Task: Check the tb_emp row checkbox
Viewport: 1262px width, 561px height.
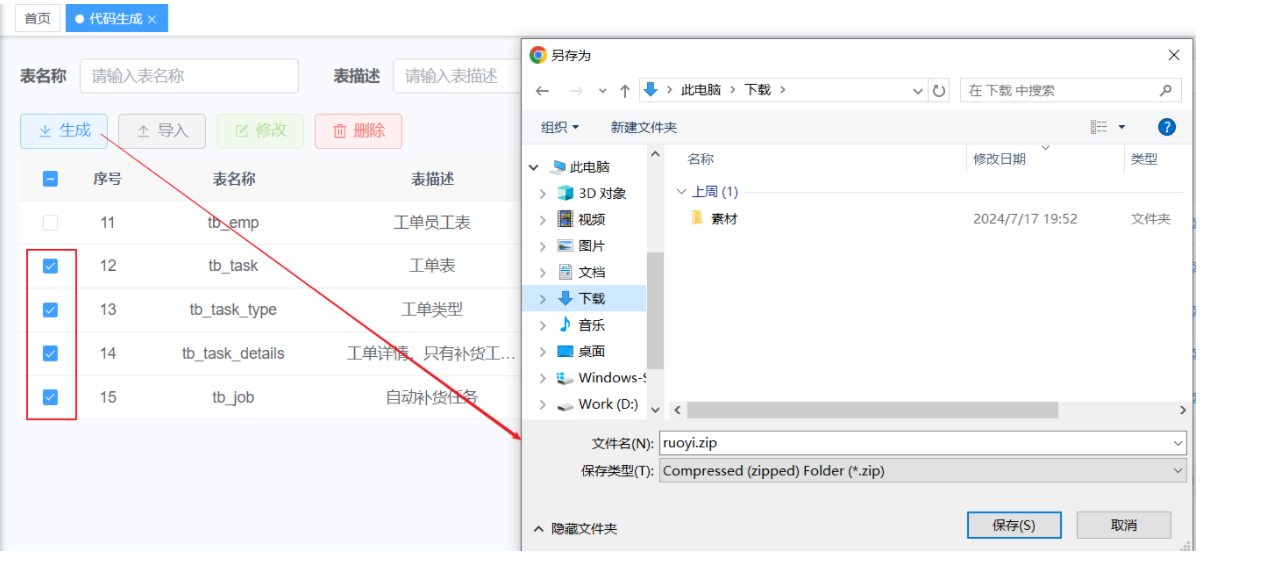Action: tap(50, 223)
